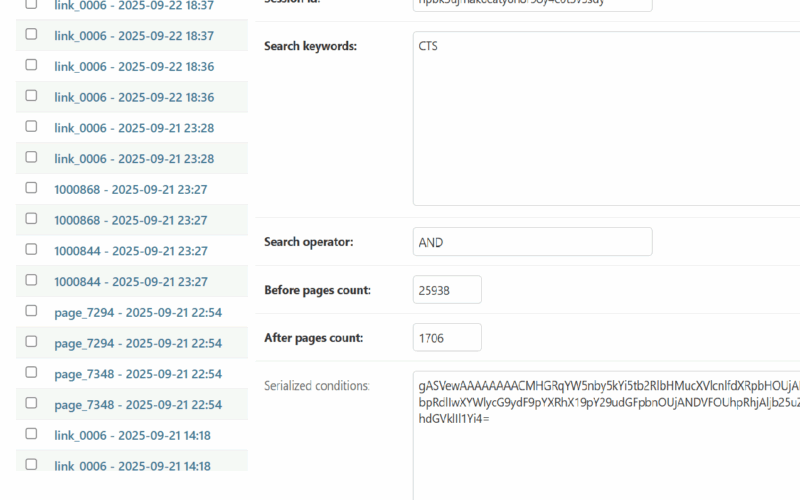Open second link_0006 - 2025-09-22 18:37 link

(134, 35)
